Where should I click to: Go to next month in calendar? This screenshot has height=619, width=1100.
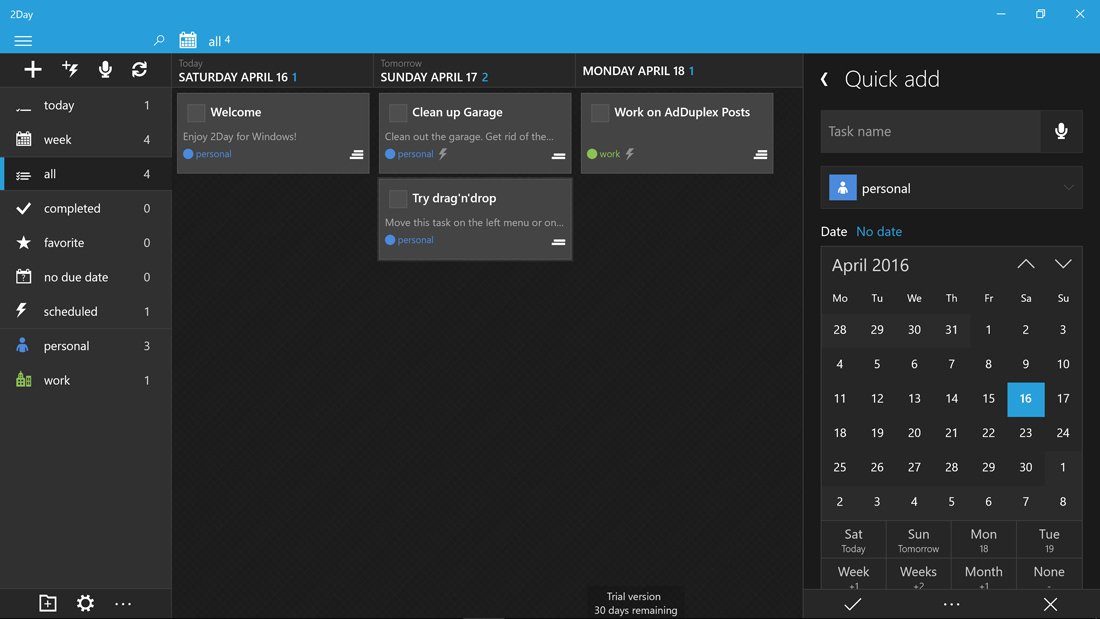(1063, 265)
